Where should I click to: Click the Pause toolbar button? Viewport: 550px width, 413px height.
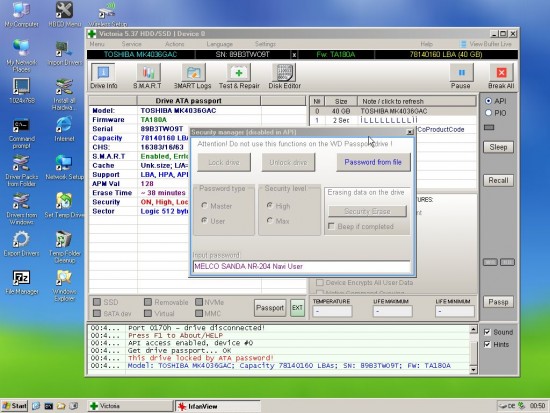[x=461, y=76]
